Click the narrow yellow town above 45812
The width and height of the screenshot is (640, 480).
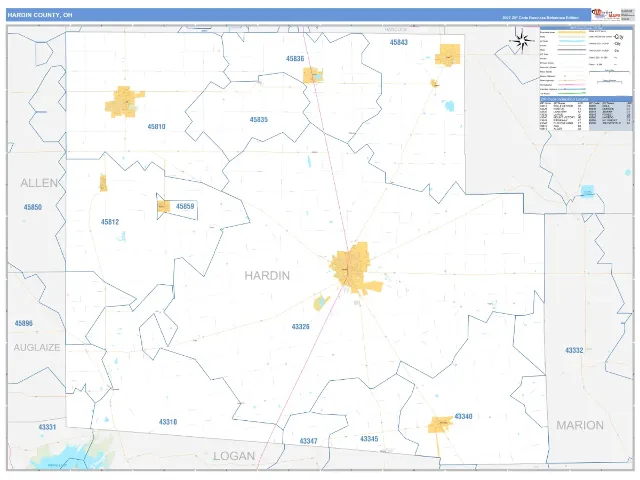point(103,183)
